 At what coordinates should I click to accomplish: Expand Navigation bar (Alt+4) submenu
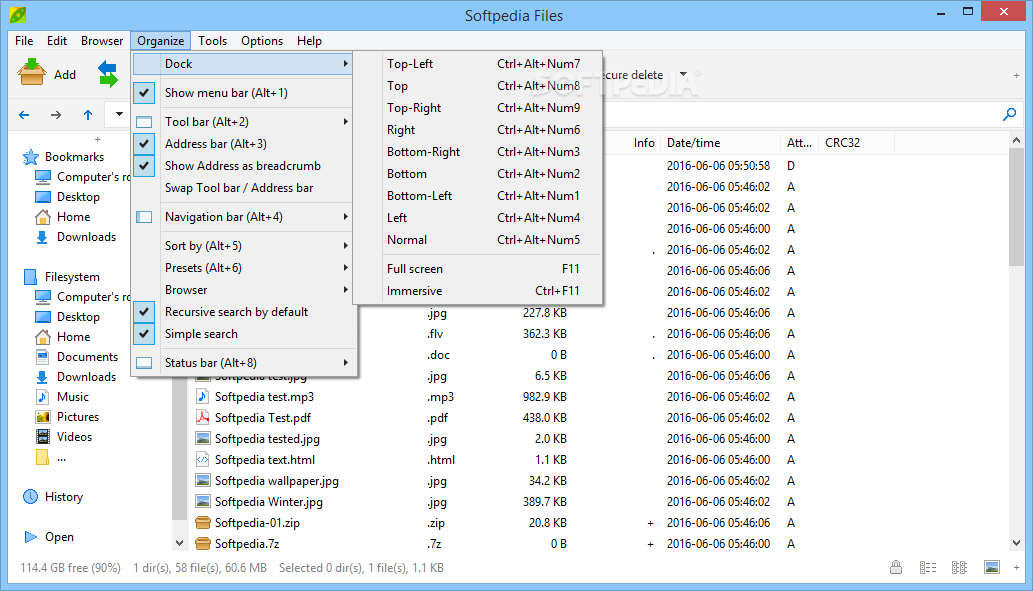point(244,217)
